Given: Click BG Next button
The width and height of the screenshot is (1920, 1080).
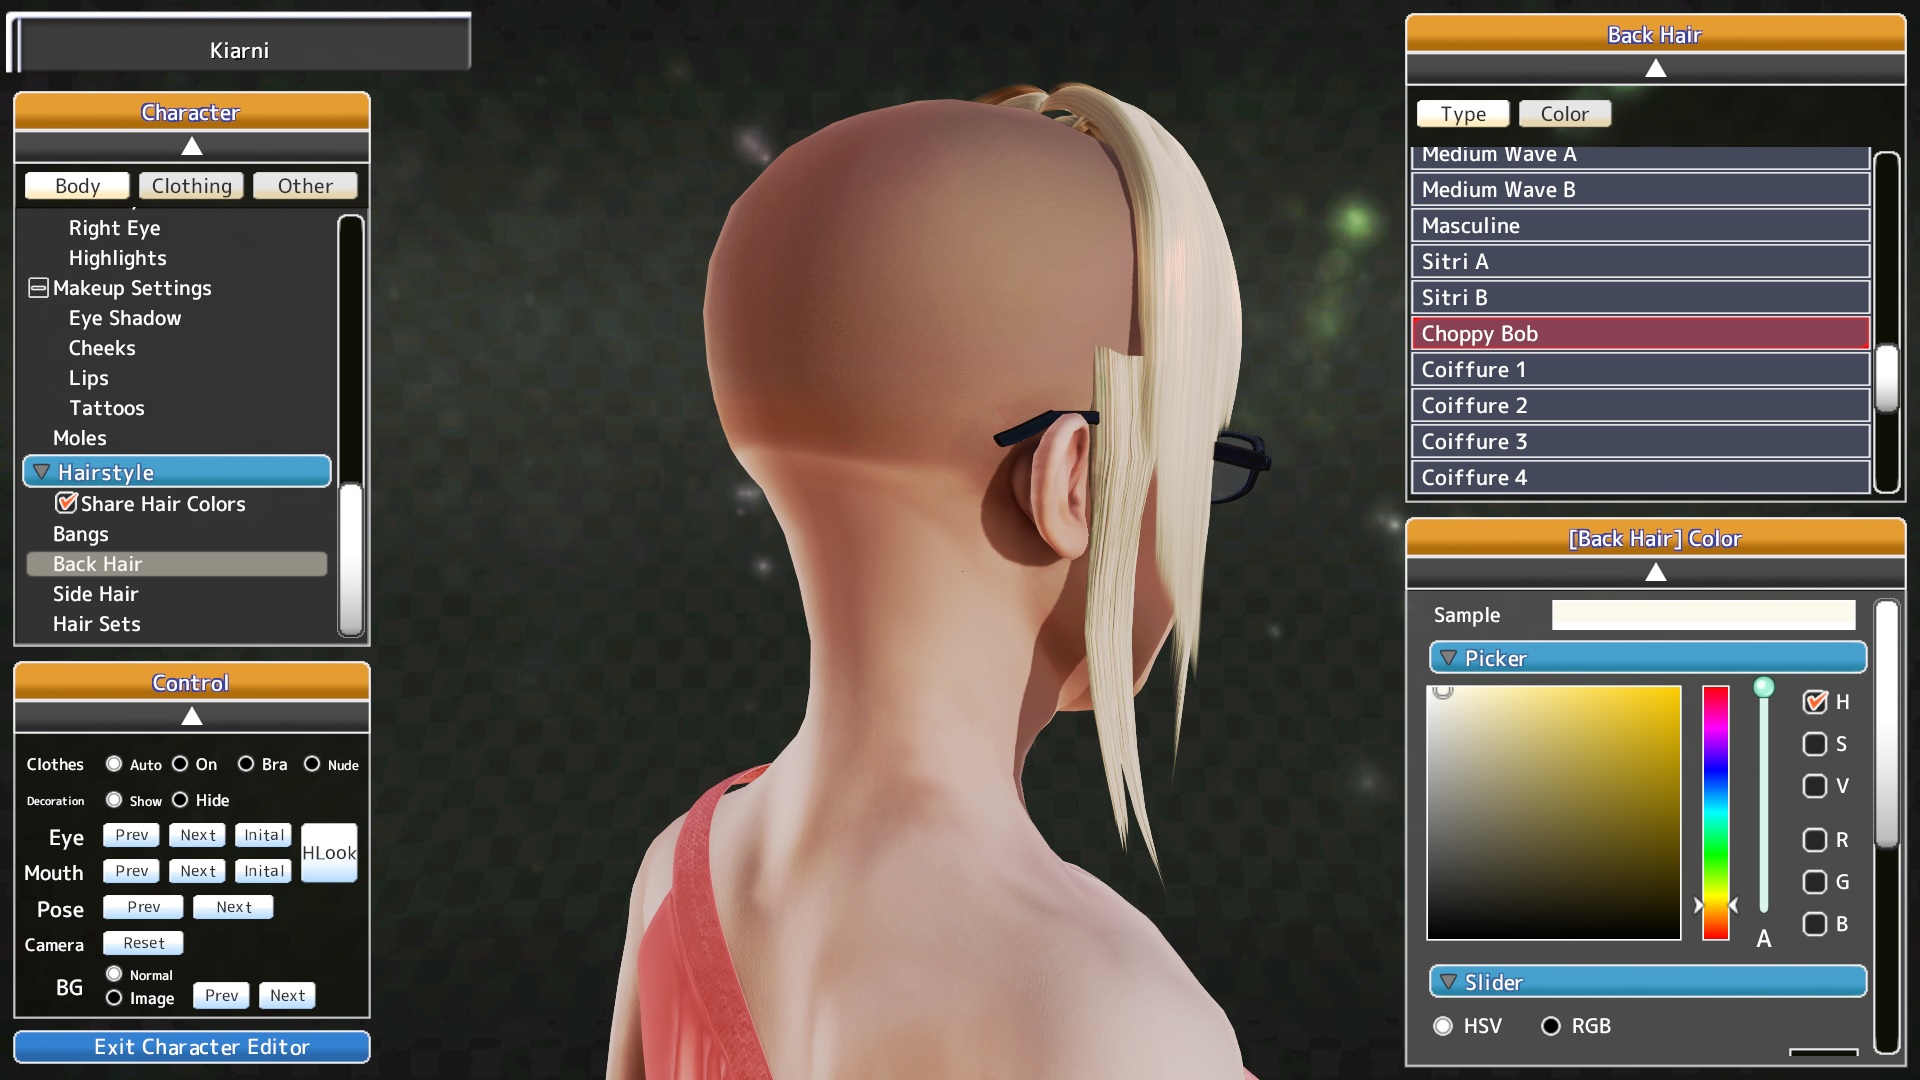Looking at the screenshot, I should tap(287, 995).
